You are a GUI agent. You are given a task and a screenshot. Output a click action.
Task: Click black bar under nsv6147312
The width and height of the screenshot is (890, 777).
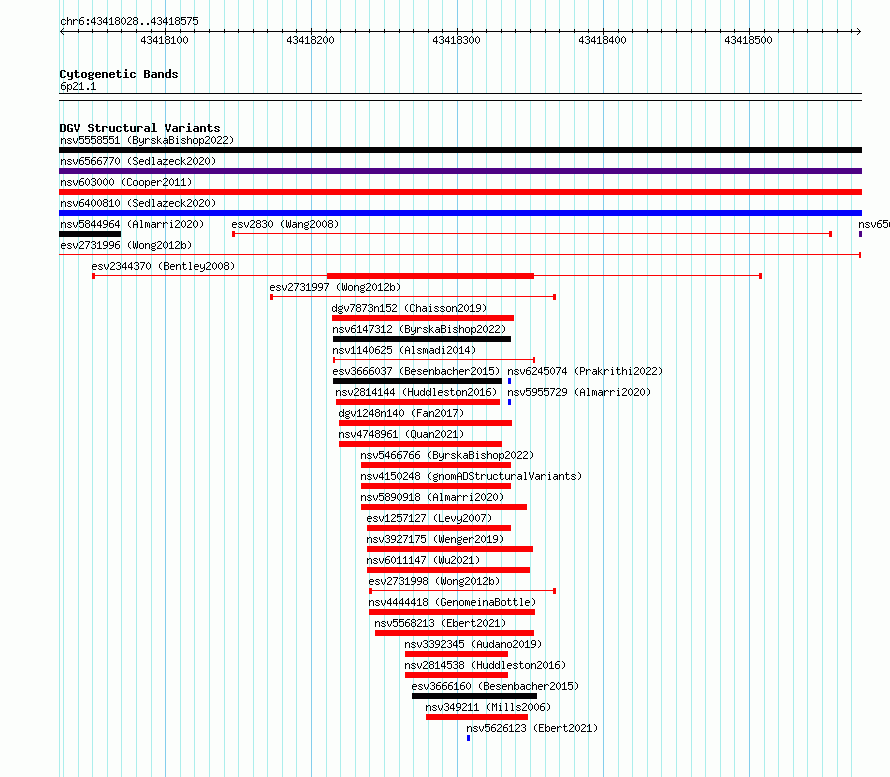tap(422, 339)
